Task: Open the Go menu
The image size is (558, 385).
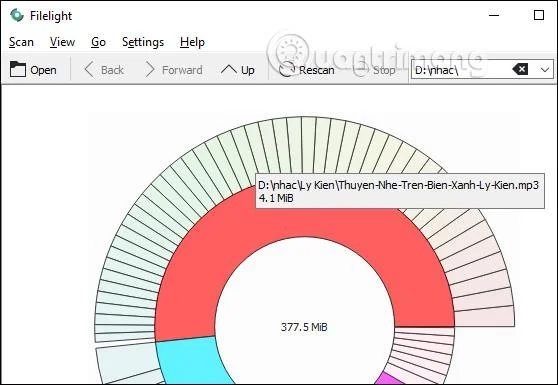Action: click(98, 42)
